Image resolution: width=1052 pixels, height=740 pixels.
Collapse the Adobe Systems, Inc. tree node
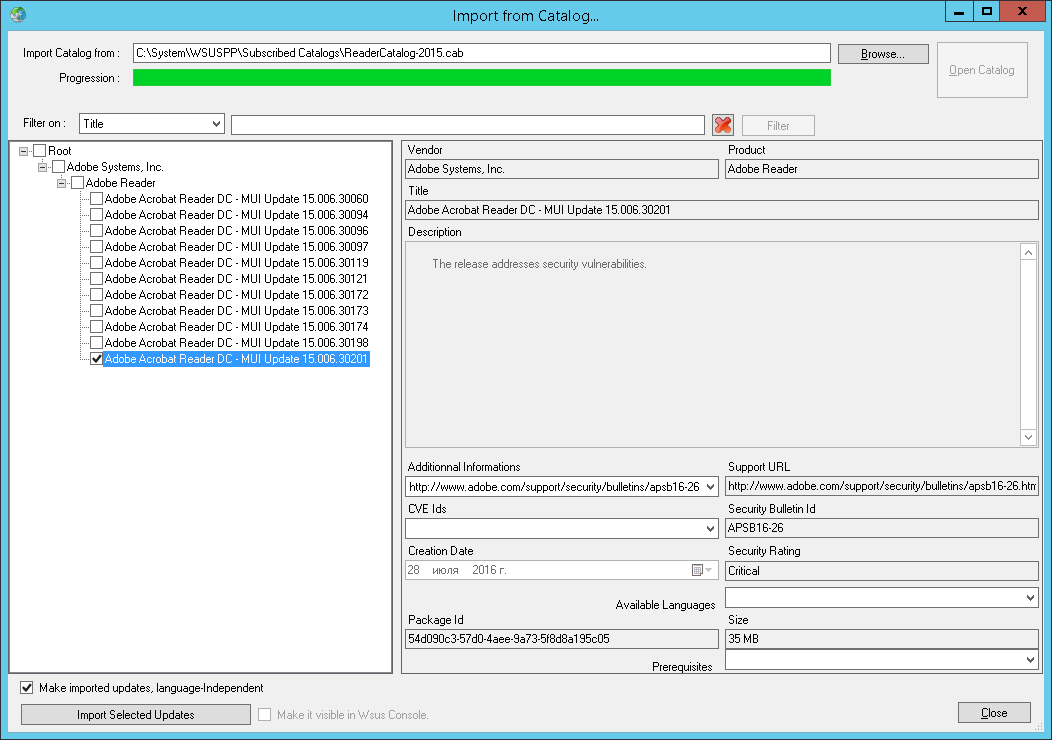pos(42,168)
